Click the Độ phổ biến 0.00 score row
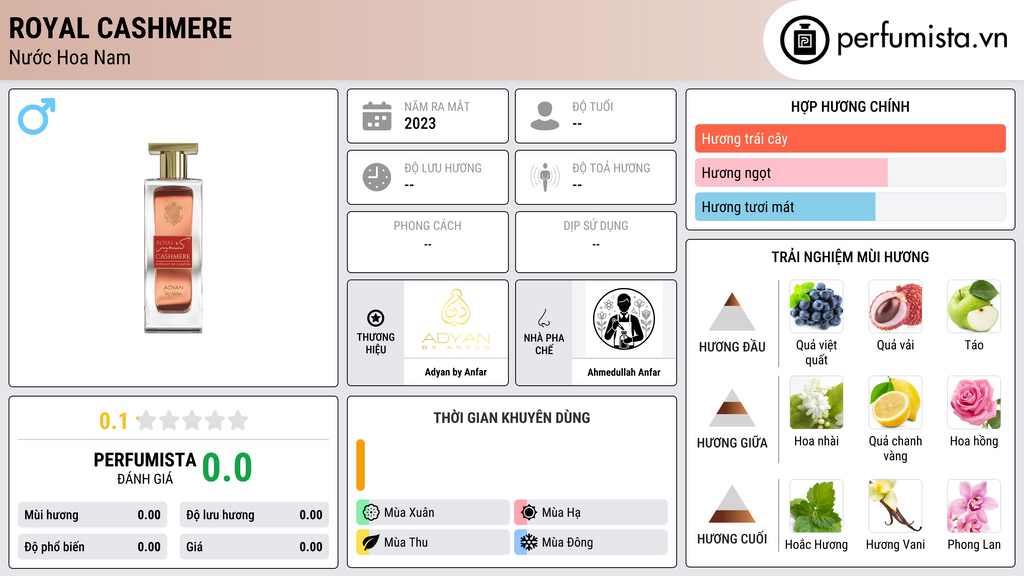 [92, 547]
